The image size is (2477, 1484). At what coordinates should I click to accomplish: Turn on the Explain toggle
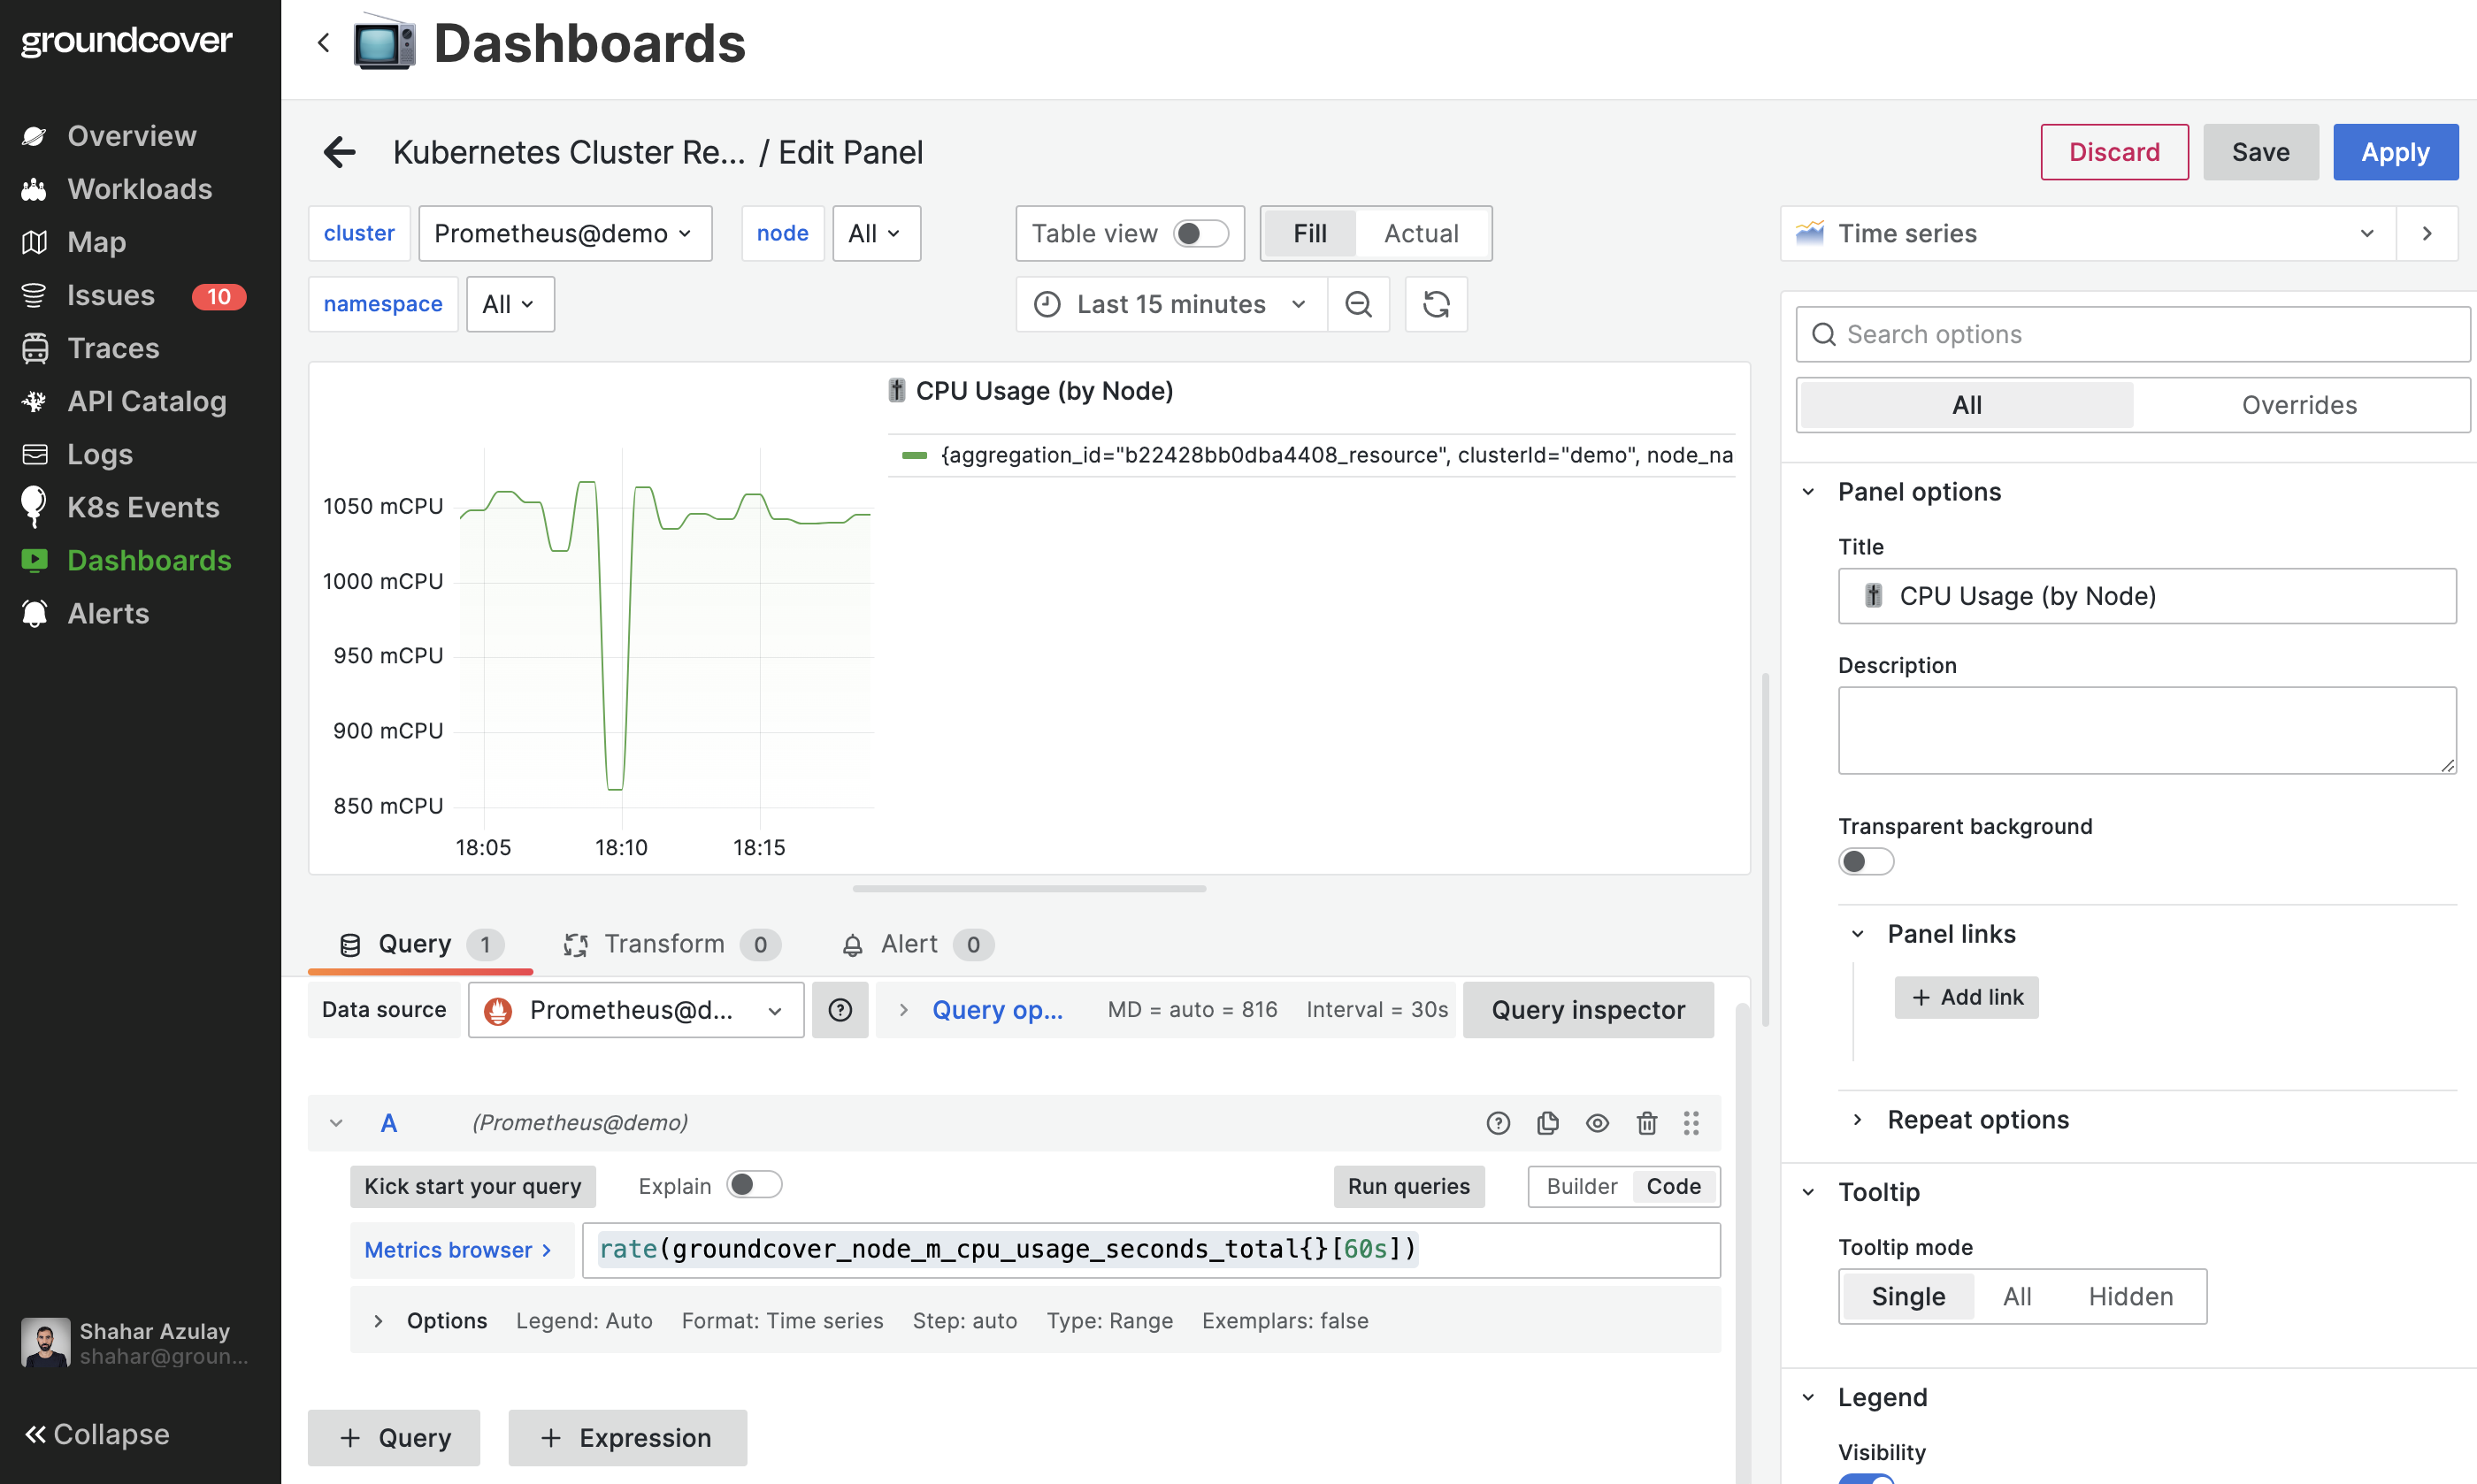[x=753, y=1185]
